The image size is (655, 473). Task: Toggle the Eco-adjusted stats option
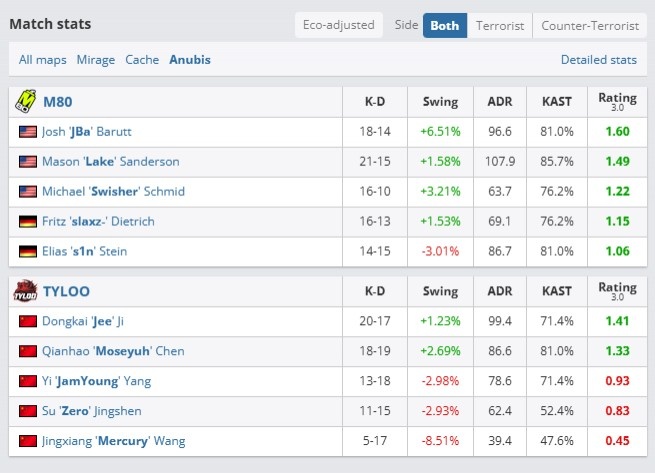click(x=339, y=25)
